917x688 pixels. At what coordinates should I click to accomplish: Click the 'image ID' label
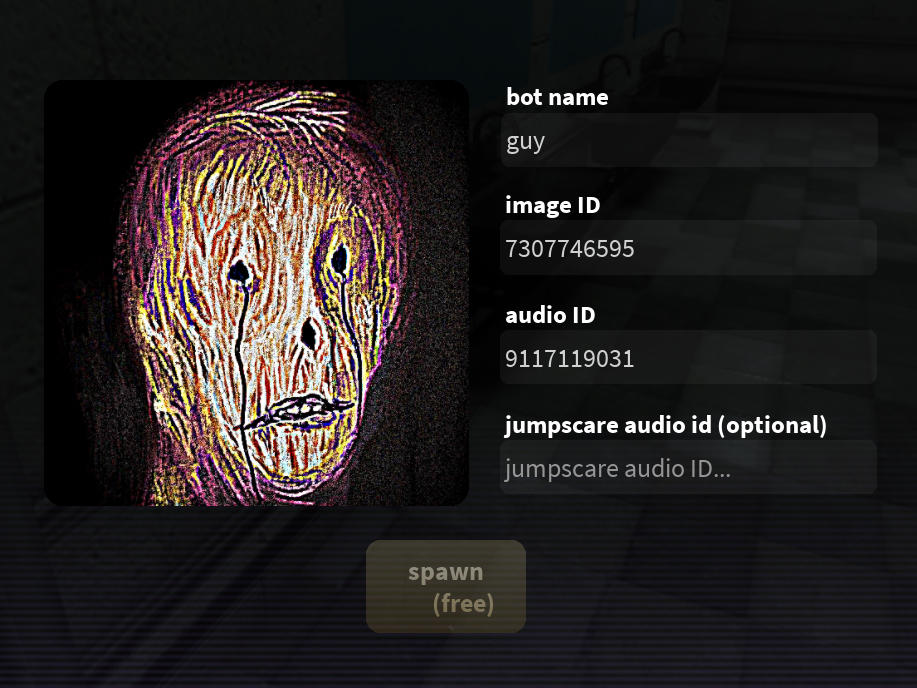click(553, 205)
